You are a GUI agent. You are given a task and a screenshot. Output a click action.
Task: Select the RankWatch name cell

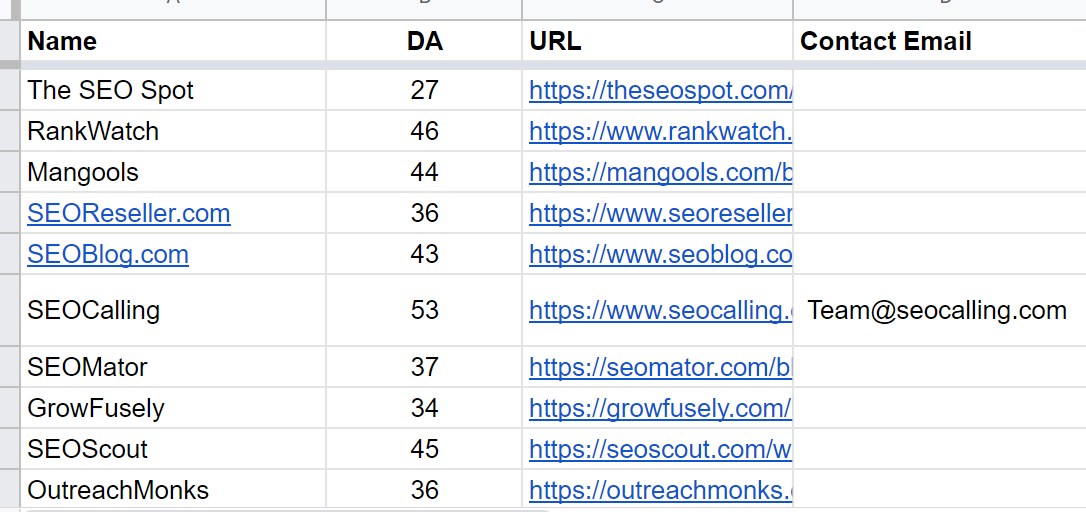tap(173, 131)
